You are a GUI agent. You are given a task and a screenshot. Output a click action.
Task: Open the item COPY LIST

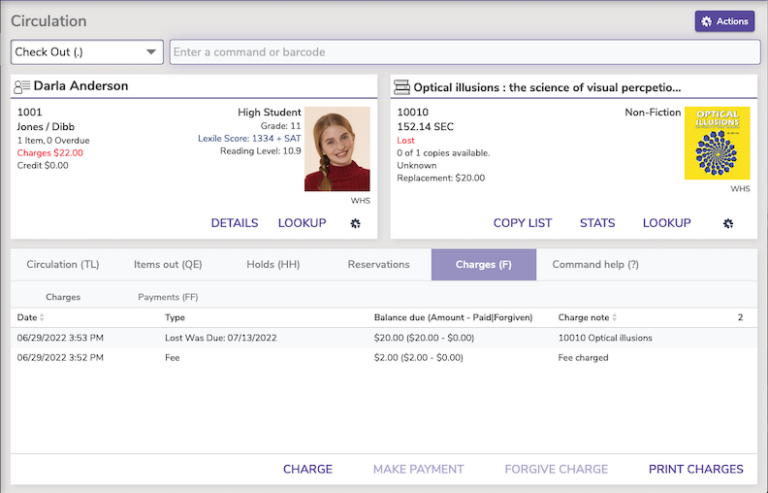coord(522,223)
